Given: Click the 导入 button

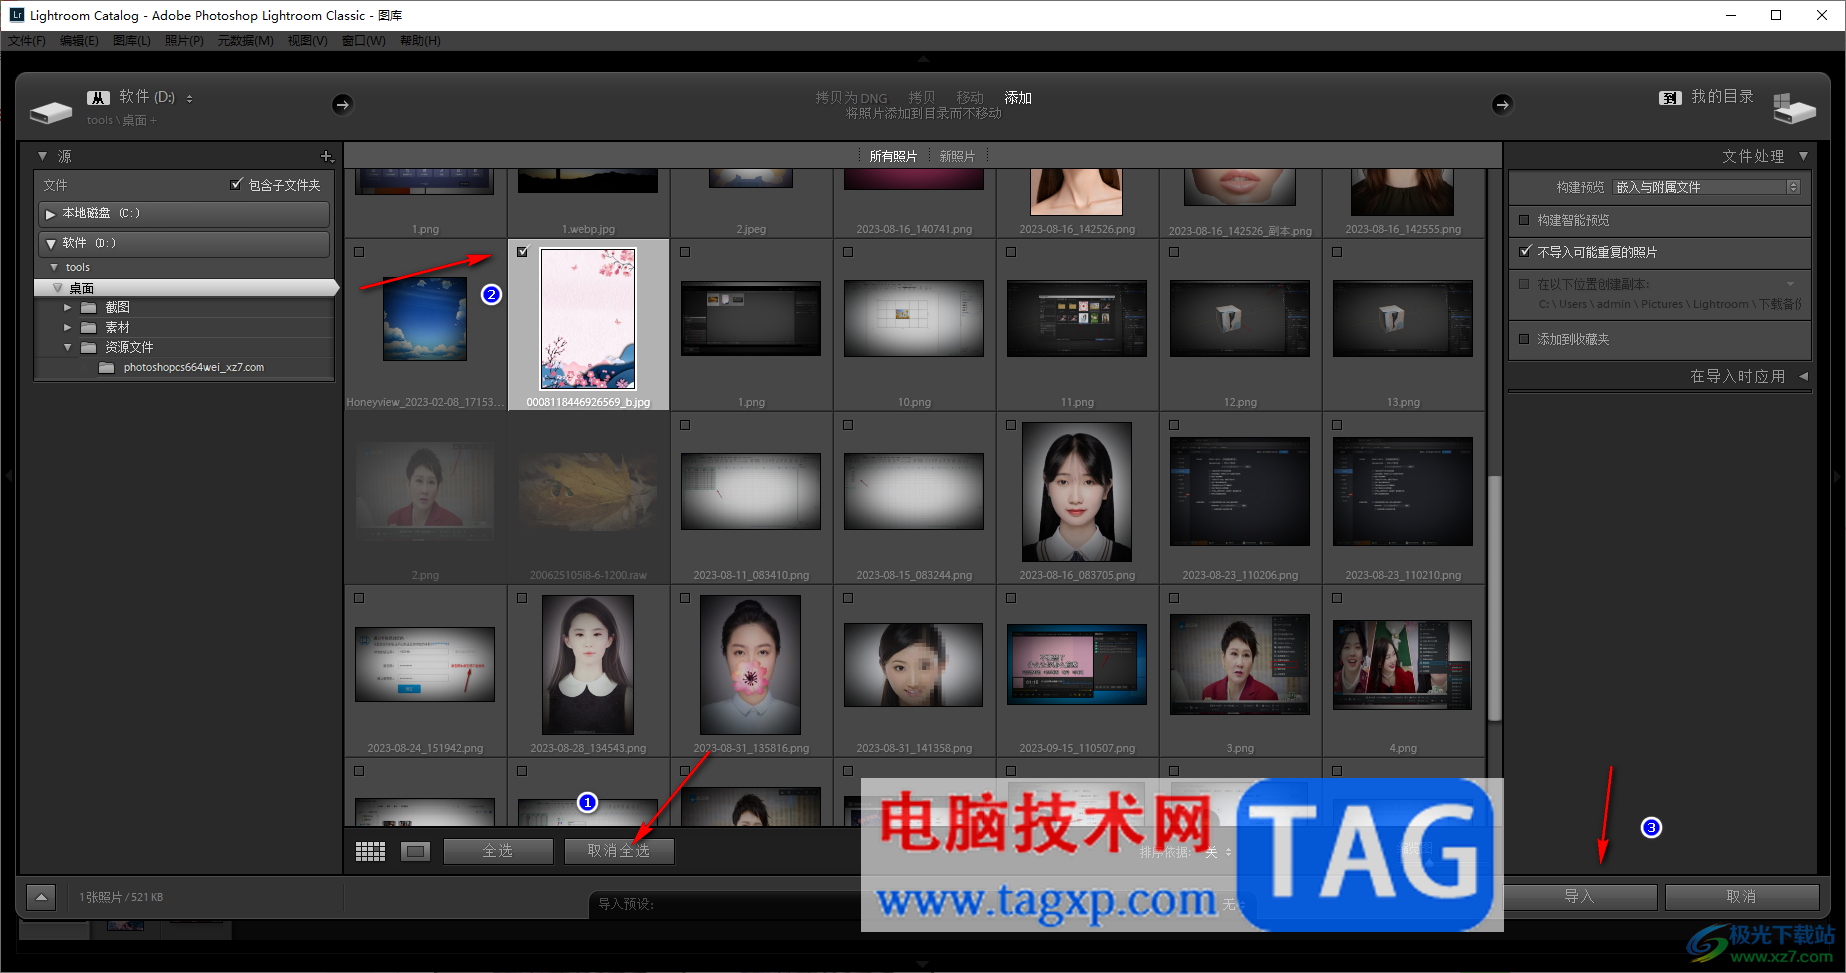Looking at the screenshot, I should point(1580,897).
